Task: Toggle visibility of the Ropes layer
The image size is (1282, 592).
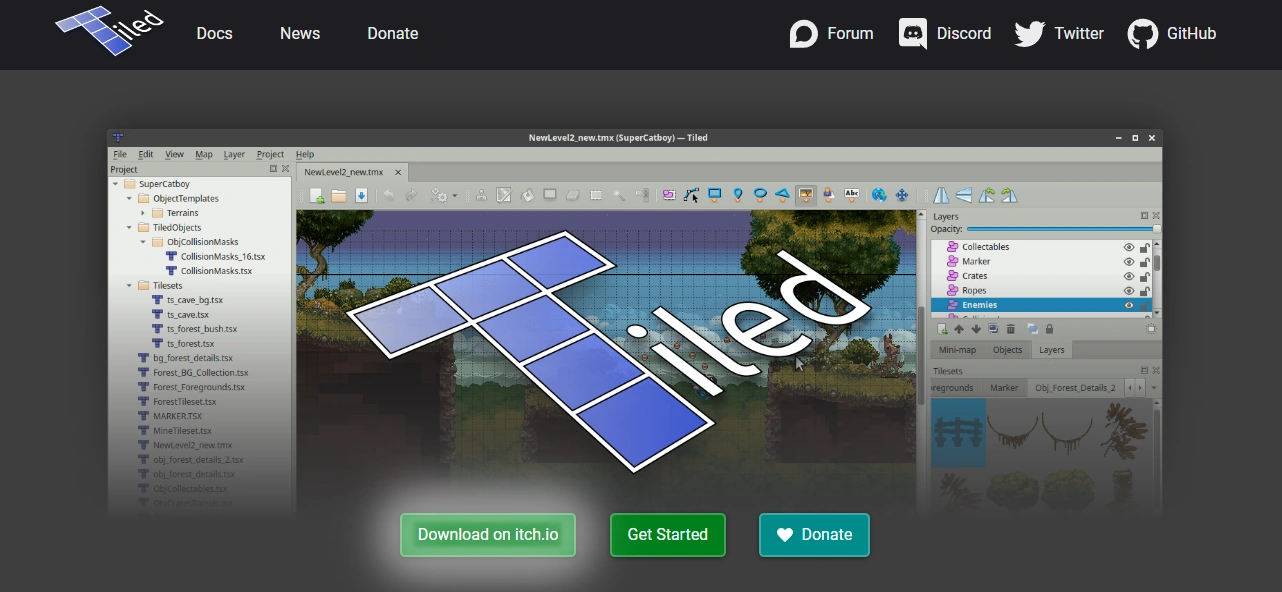Action: [x=1128, y=291]
